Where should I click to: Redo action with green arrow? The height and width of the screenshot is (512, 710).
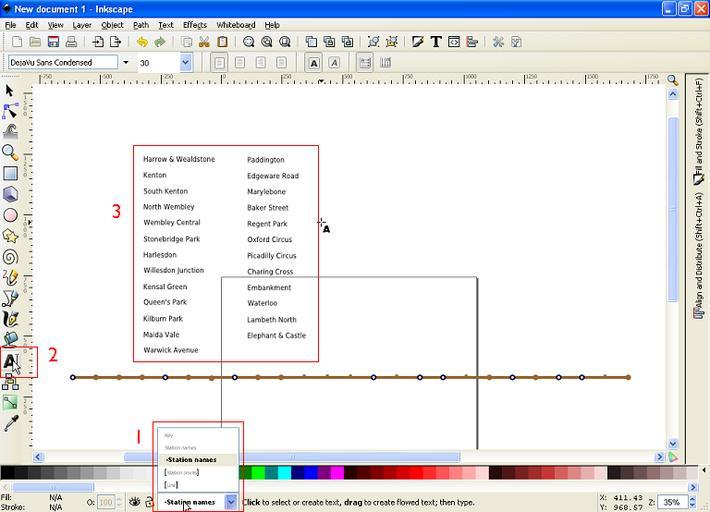pyautogui.click(x=160, y=42)
